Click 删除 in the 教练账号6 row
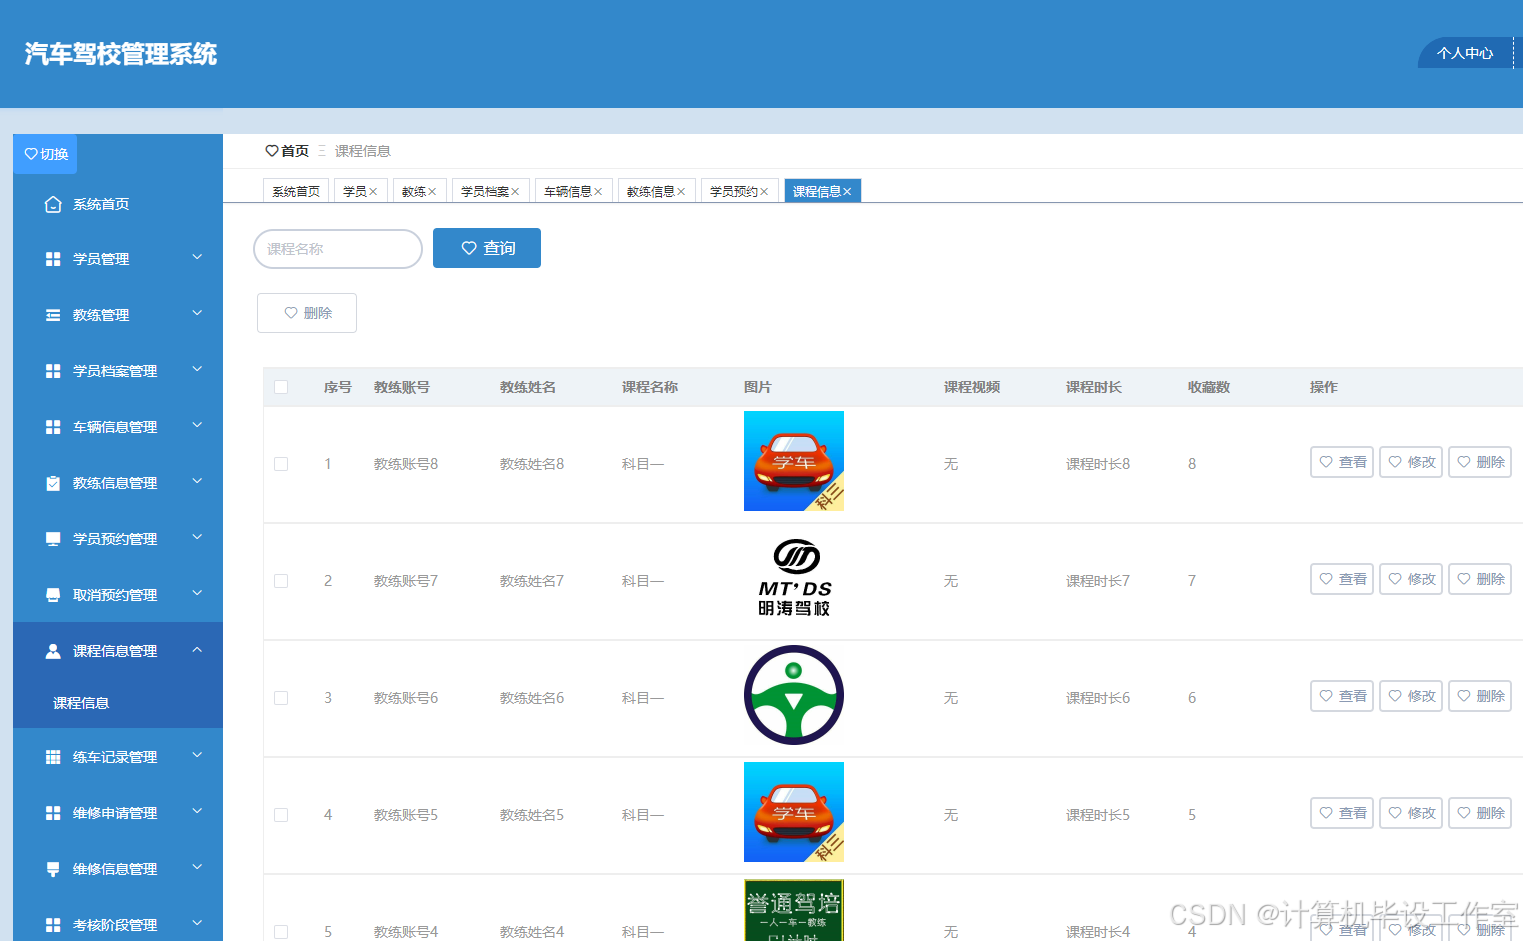 (x=1480, y=696)
